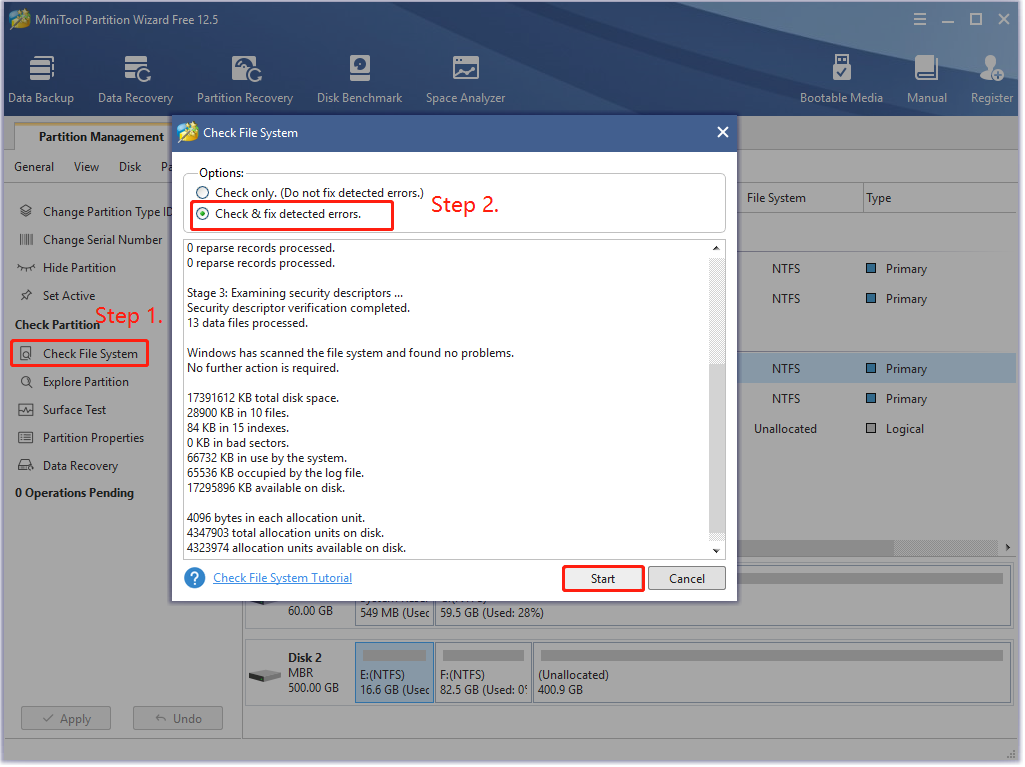Screen dimensions: 1025x767
Task: Click the Change Serial Number barcode icon
Action: 25,239
